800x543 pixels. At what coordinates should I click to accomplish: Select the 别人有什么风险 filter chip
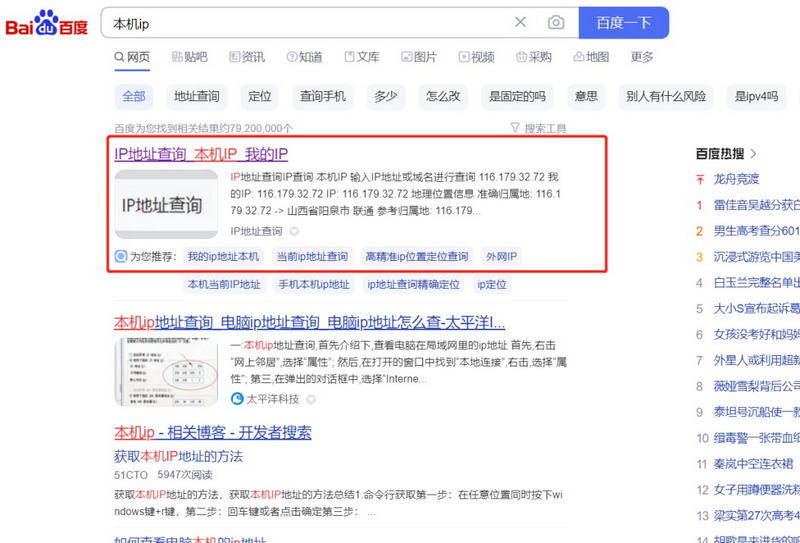tap(666, 96)
